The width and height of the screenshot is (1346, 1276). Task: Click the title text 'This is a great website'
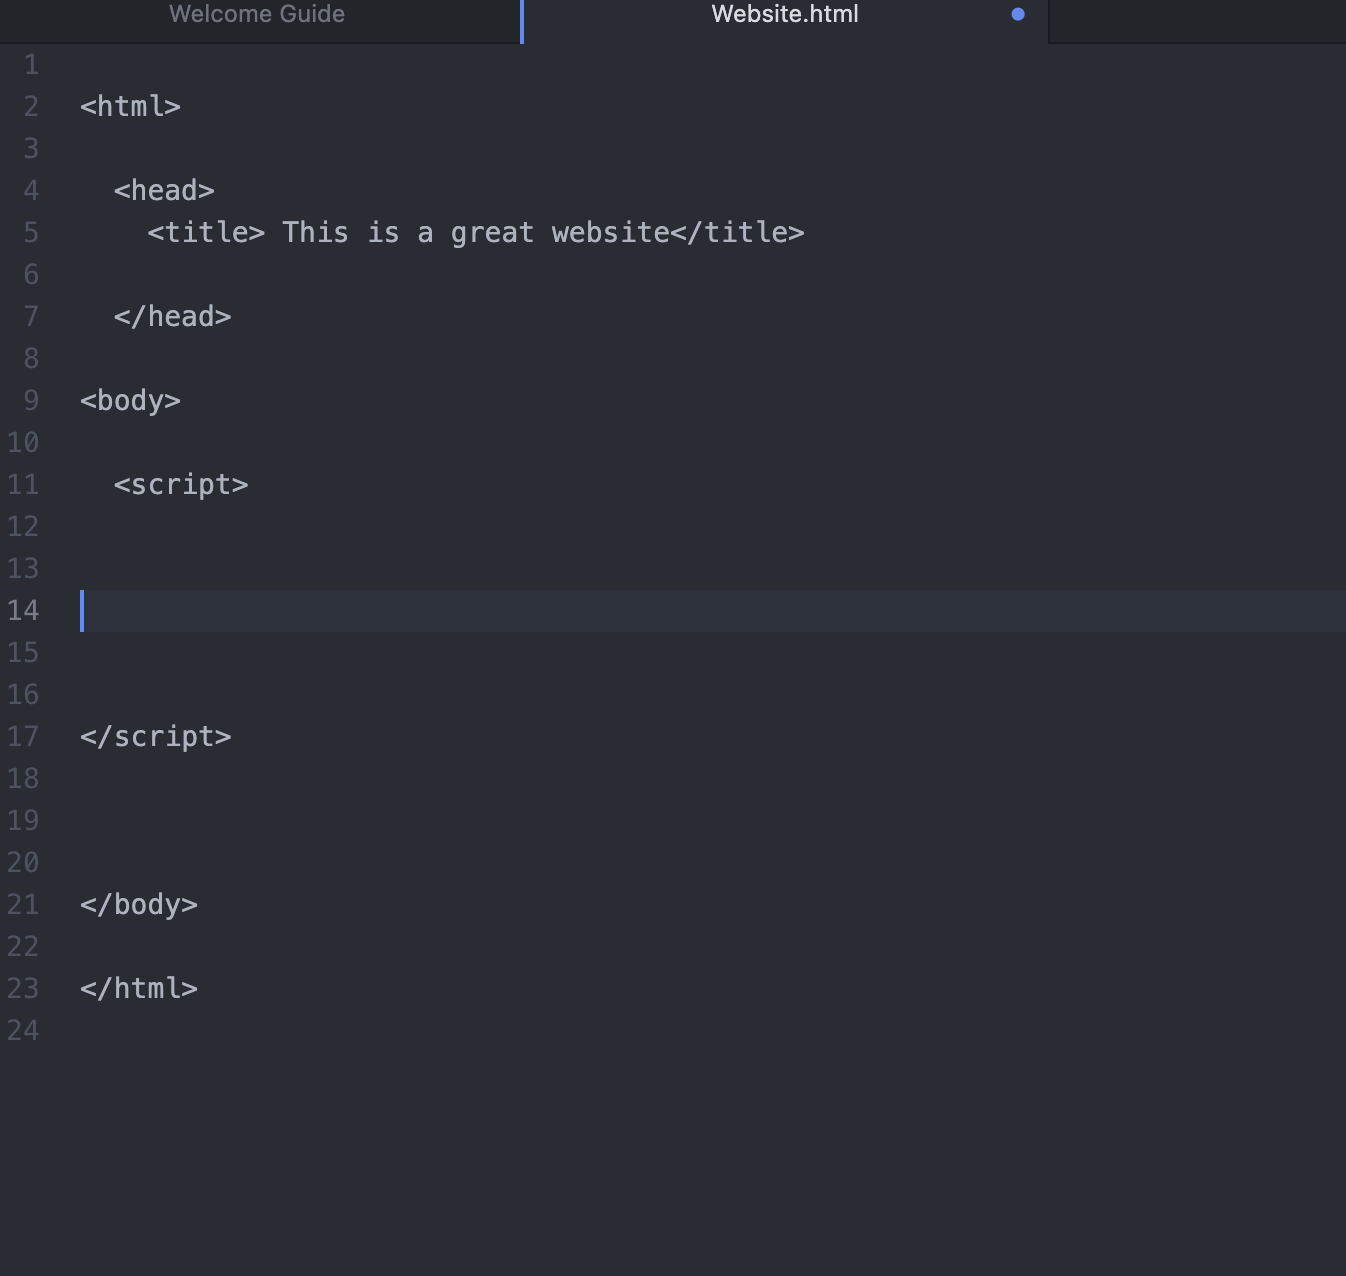point(476,233)
